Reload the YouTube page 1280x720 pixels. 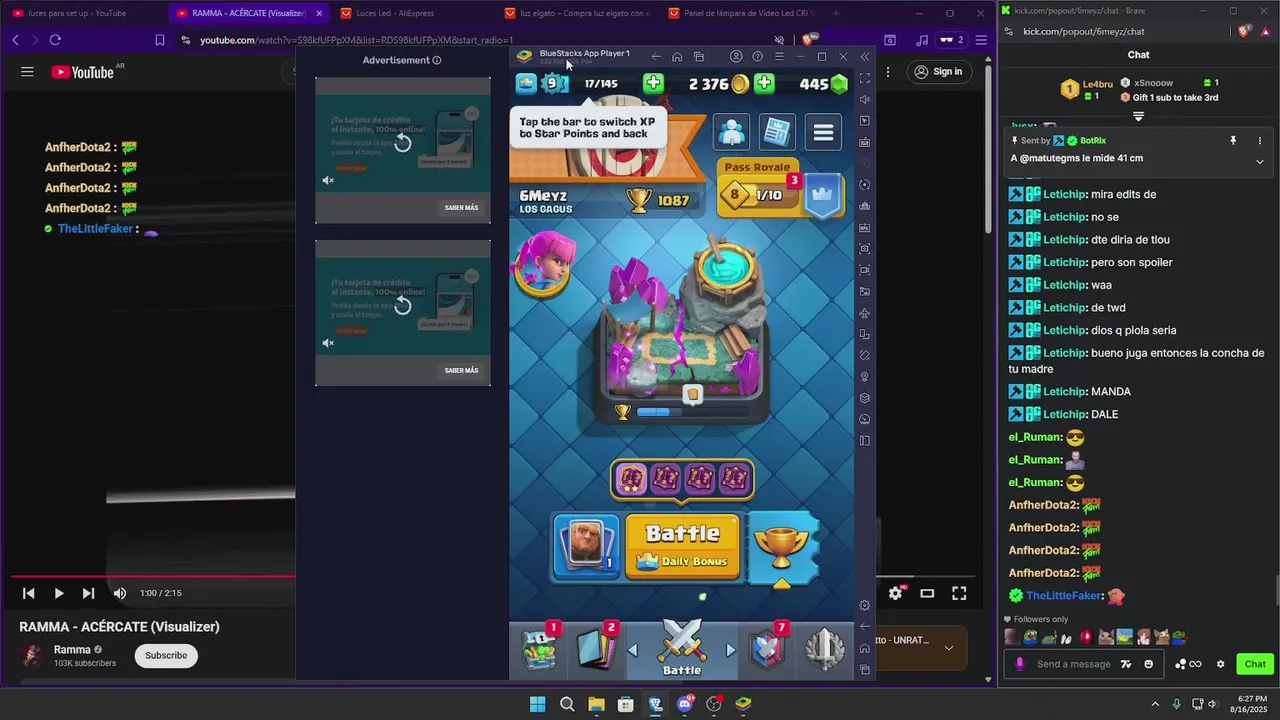point(55,40)
